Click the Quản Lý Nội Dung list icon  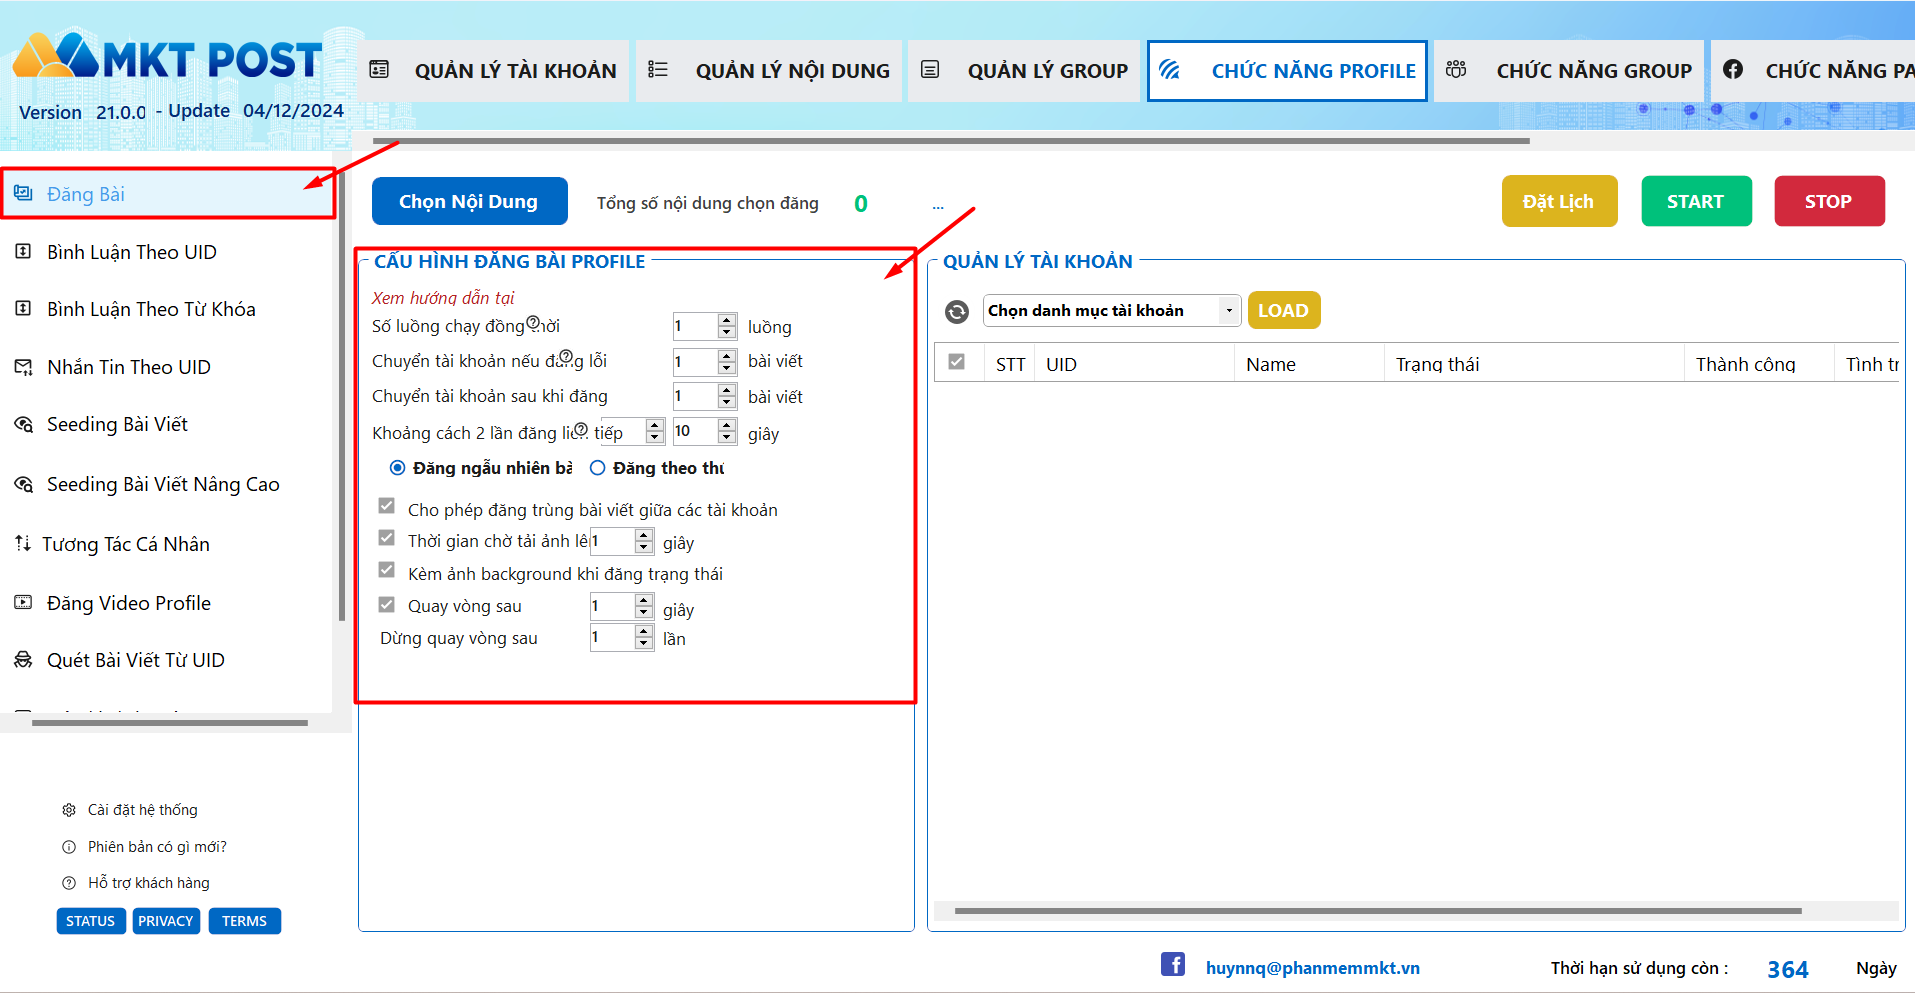coord(658,69)
